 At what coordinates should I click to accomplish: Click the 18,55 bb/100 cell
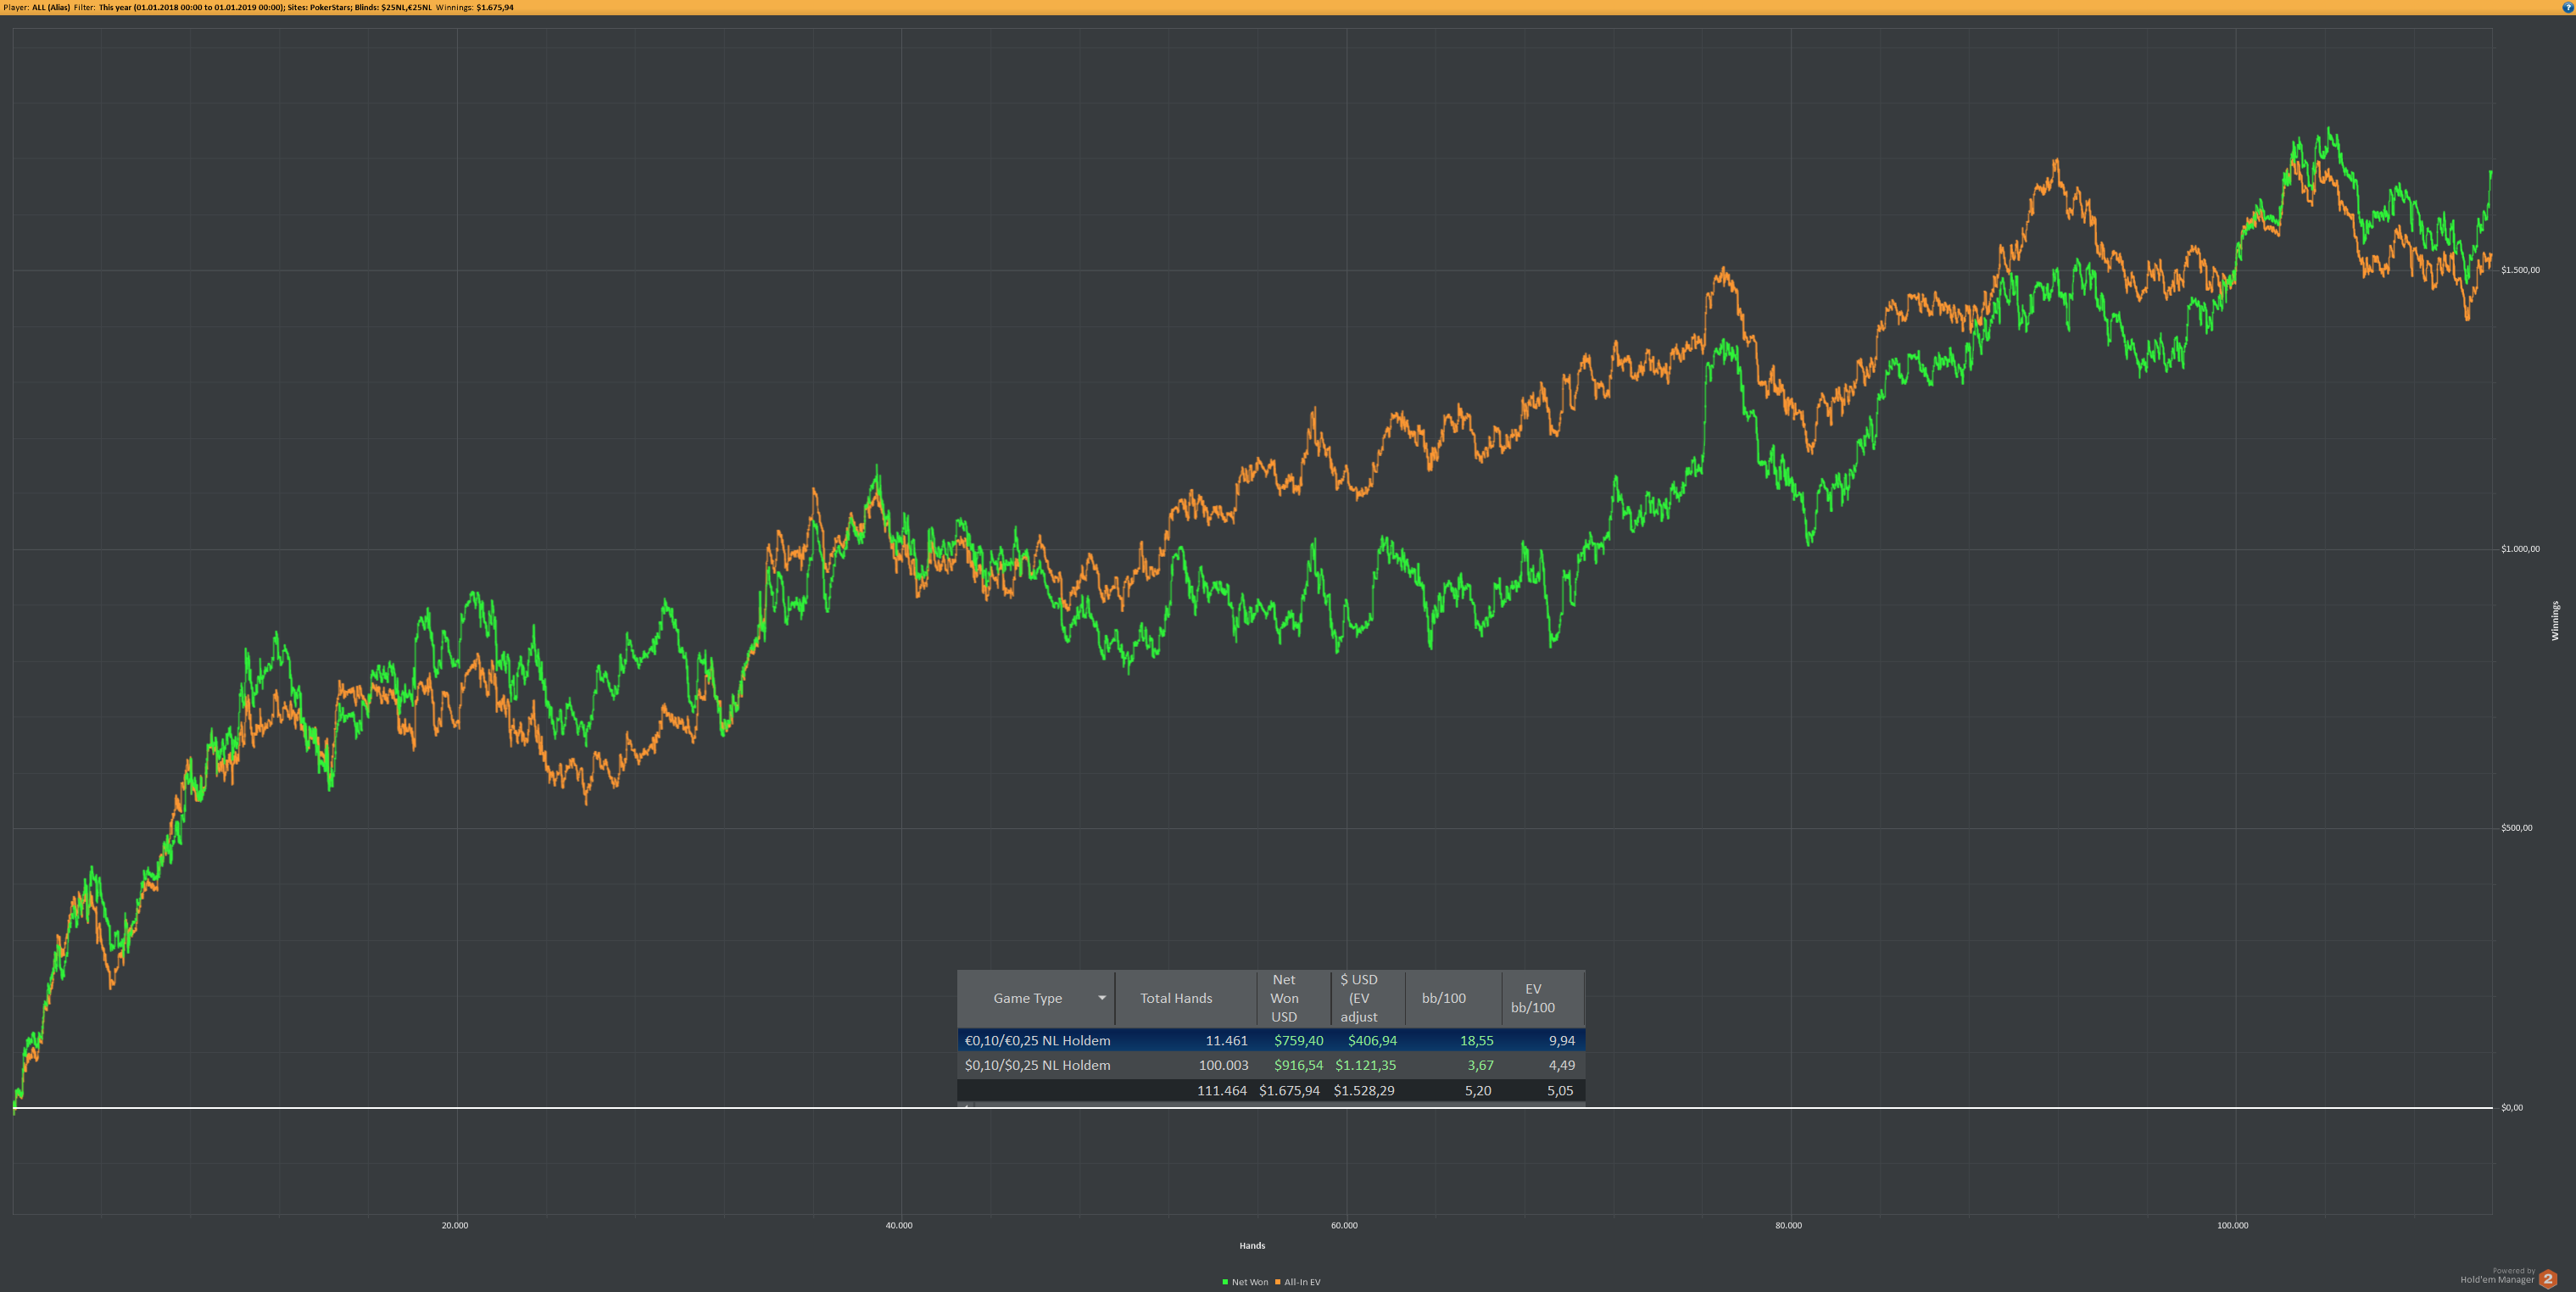click(1477, 1041)
